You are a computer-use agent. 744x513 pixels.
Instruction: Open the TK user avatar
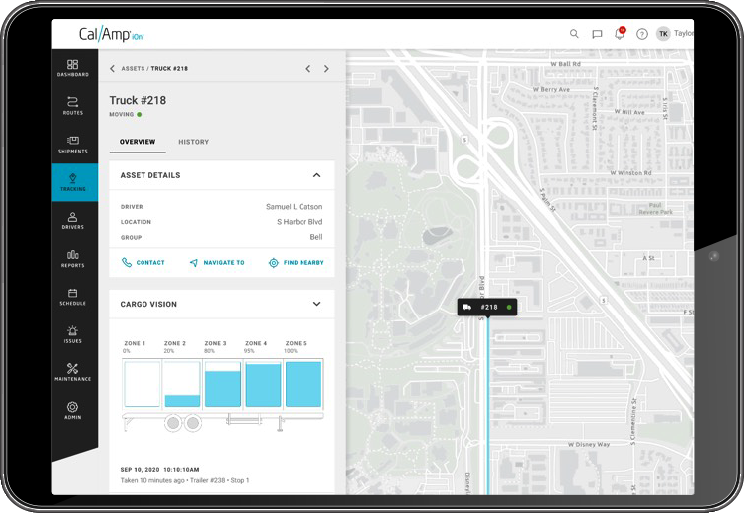[x=663, y=34]
